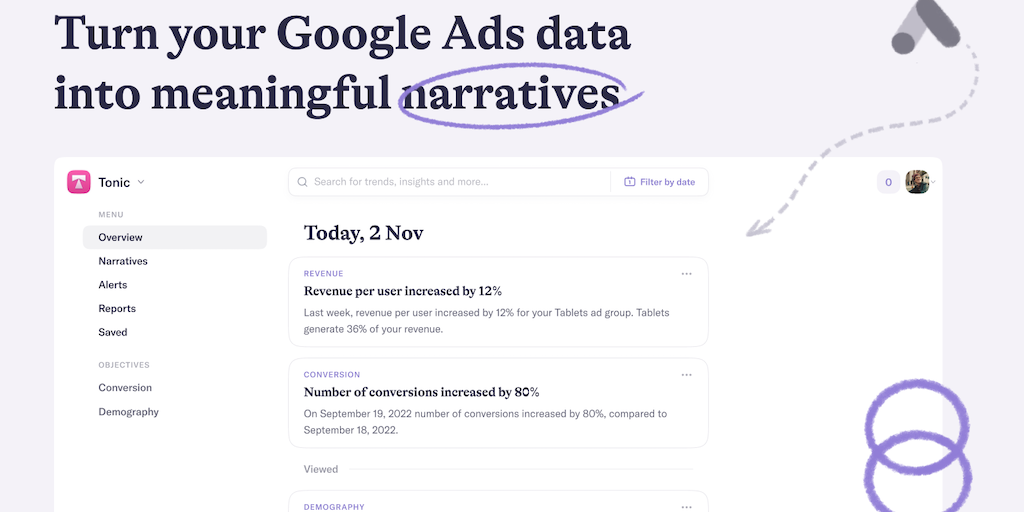This screenshot has height=512, width=1024.
Task: Click the search magnifier icon
Action: 302,182
